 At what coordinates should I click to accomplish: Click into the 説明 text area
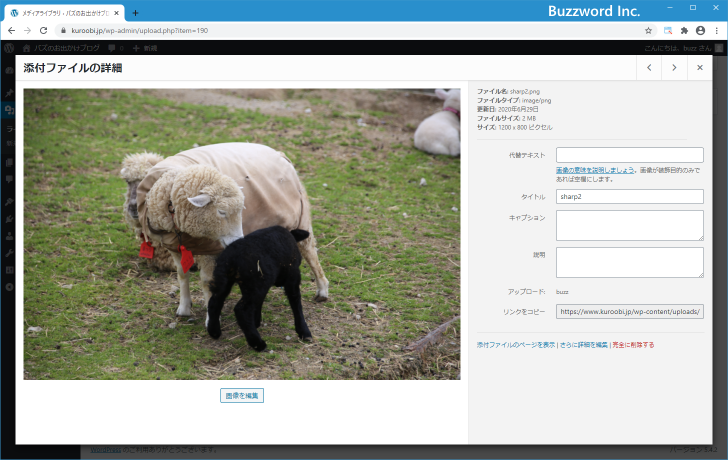pos(629,262)
